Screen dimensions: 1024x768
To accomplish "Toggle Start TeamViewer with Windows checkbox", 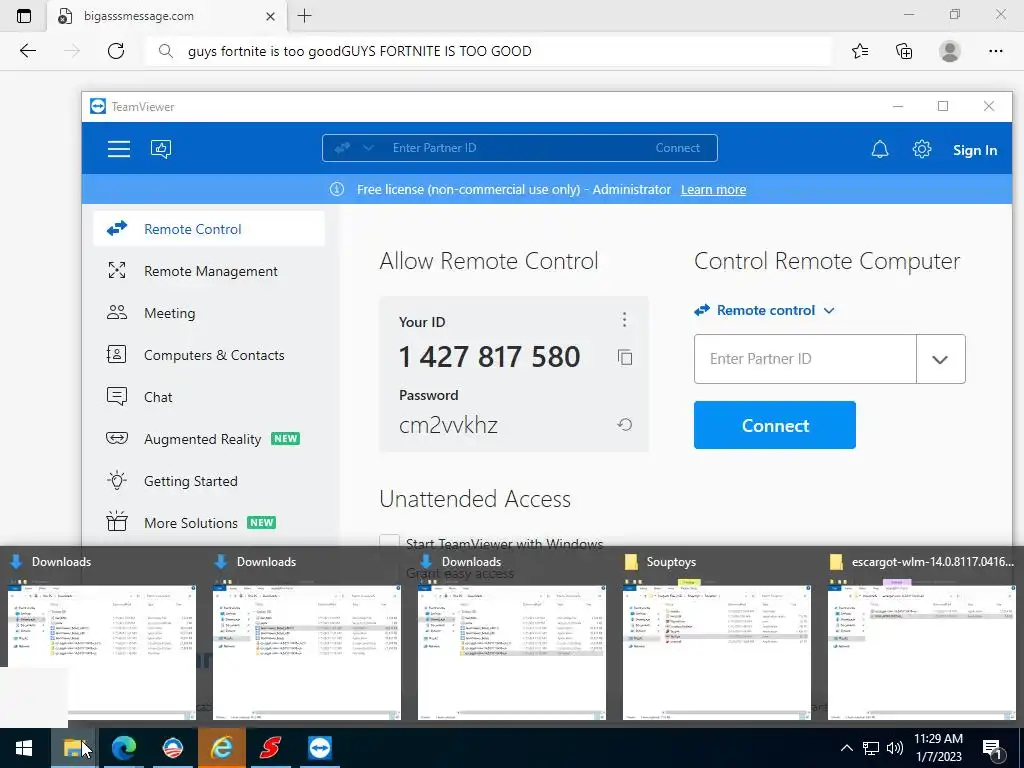I will (389, 543).
